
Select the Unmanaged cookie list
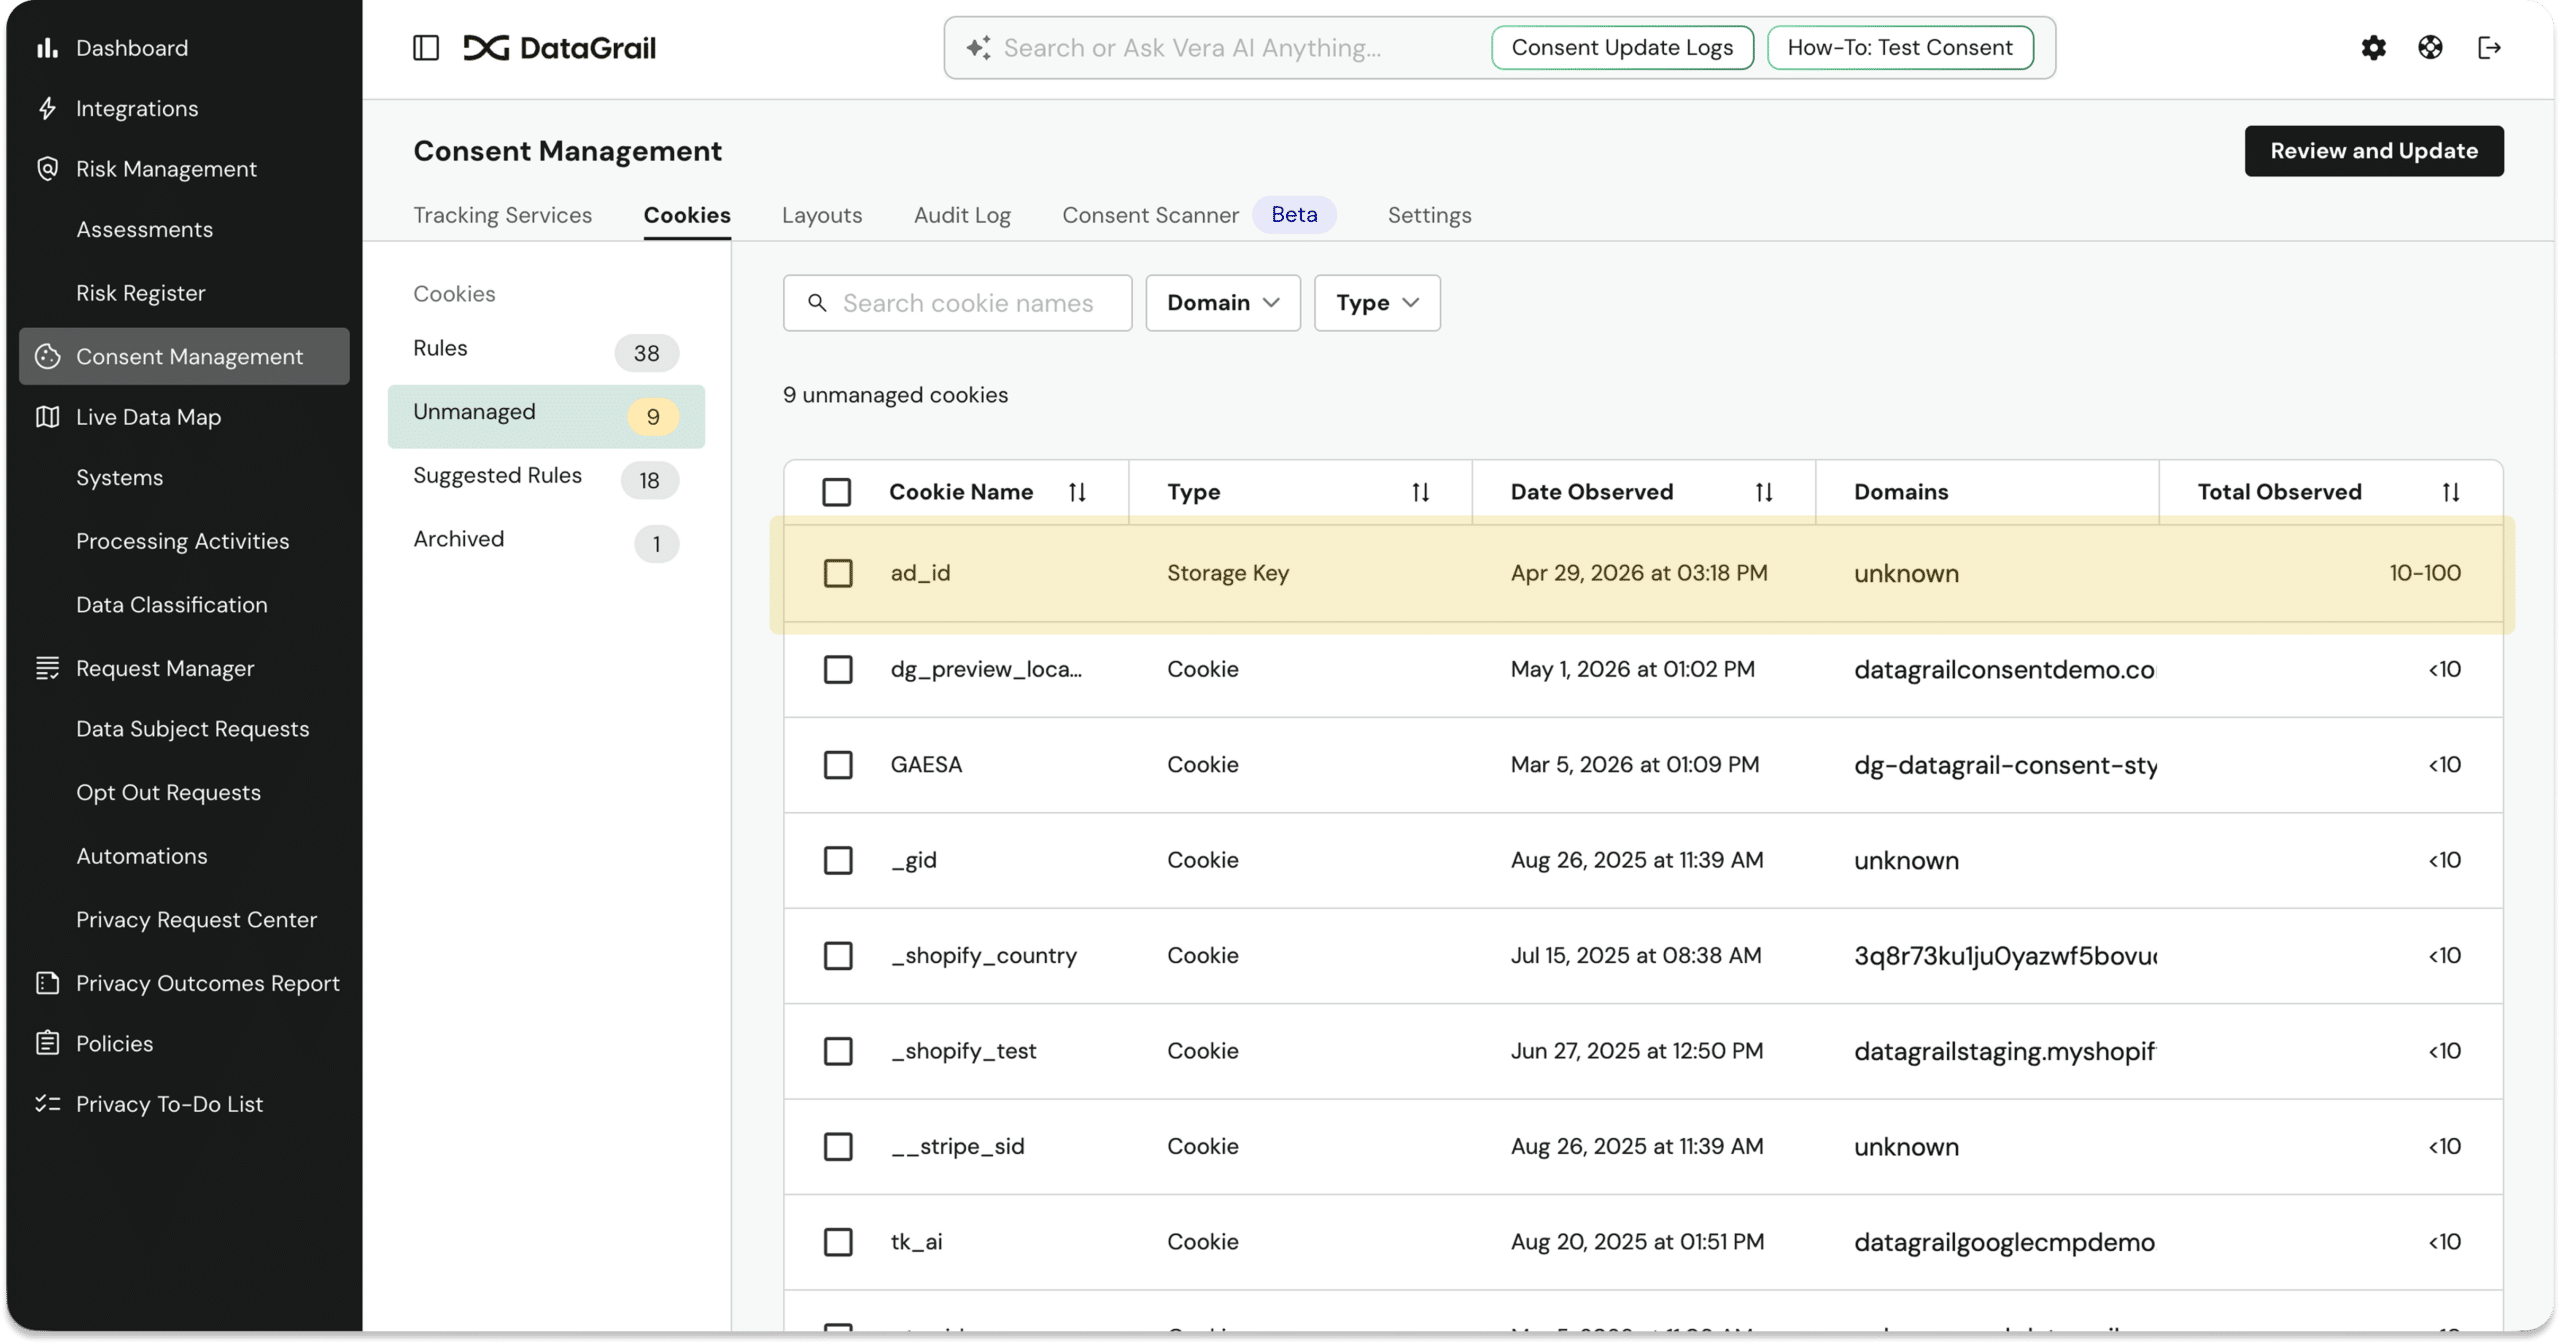pos(546,415)
